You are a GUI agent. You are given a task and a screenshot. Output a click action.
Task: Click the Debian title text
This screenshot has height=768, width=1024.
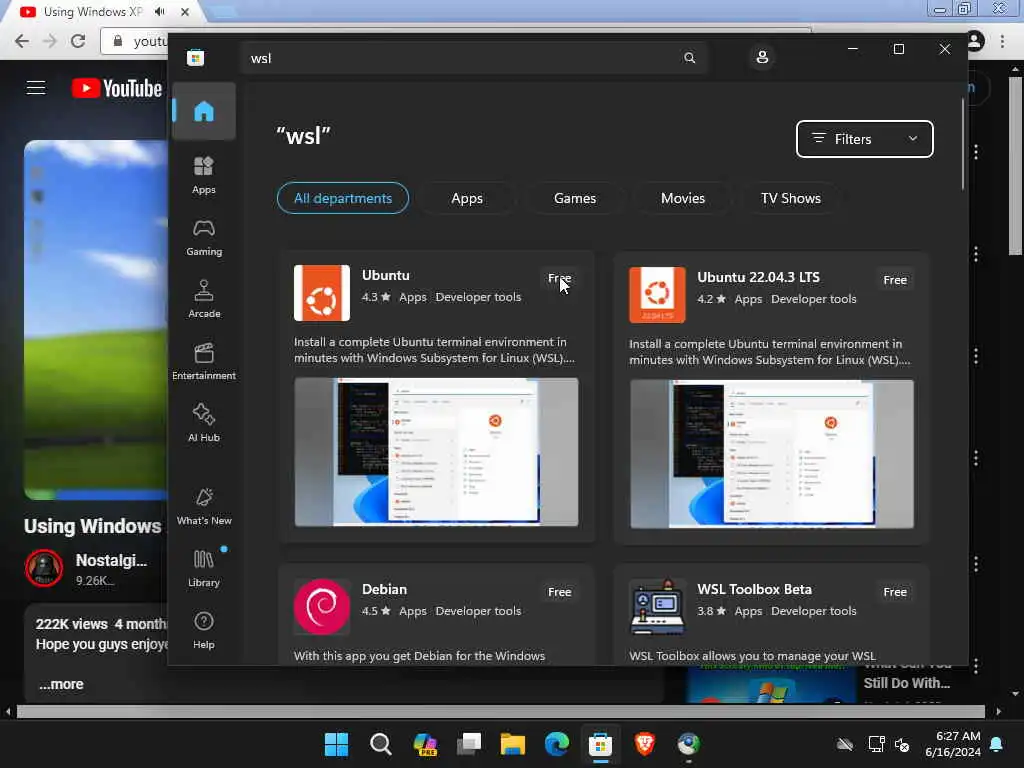385,589
